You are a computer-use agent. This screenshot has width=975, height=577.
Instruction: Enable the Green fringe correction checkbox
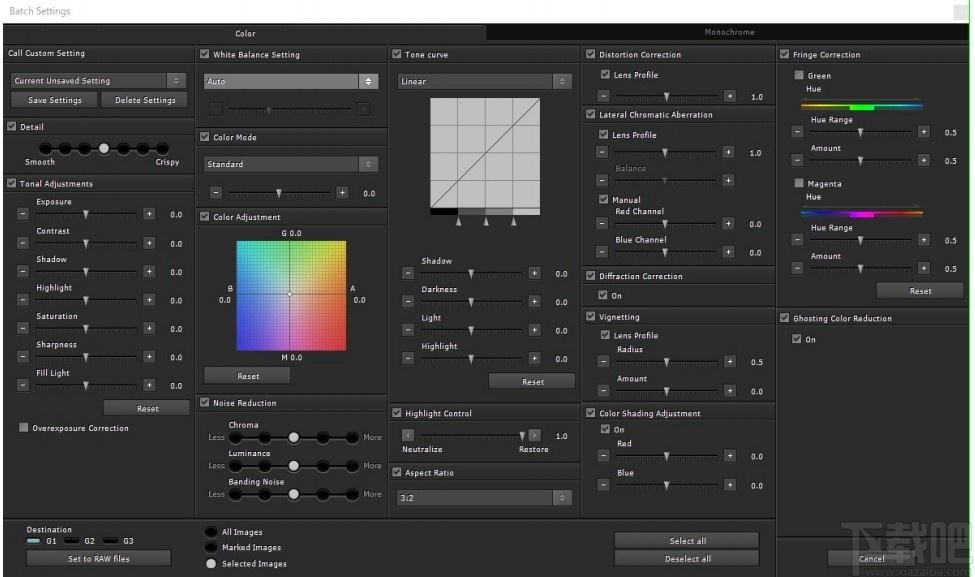point(799,75)
